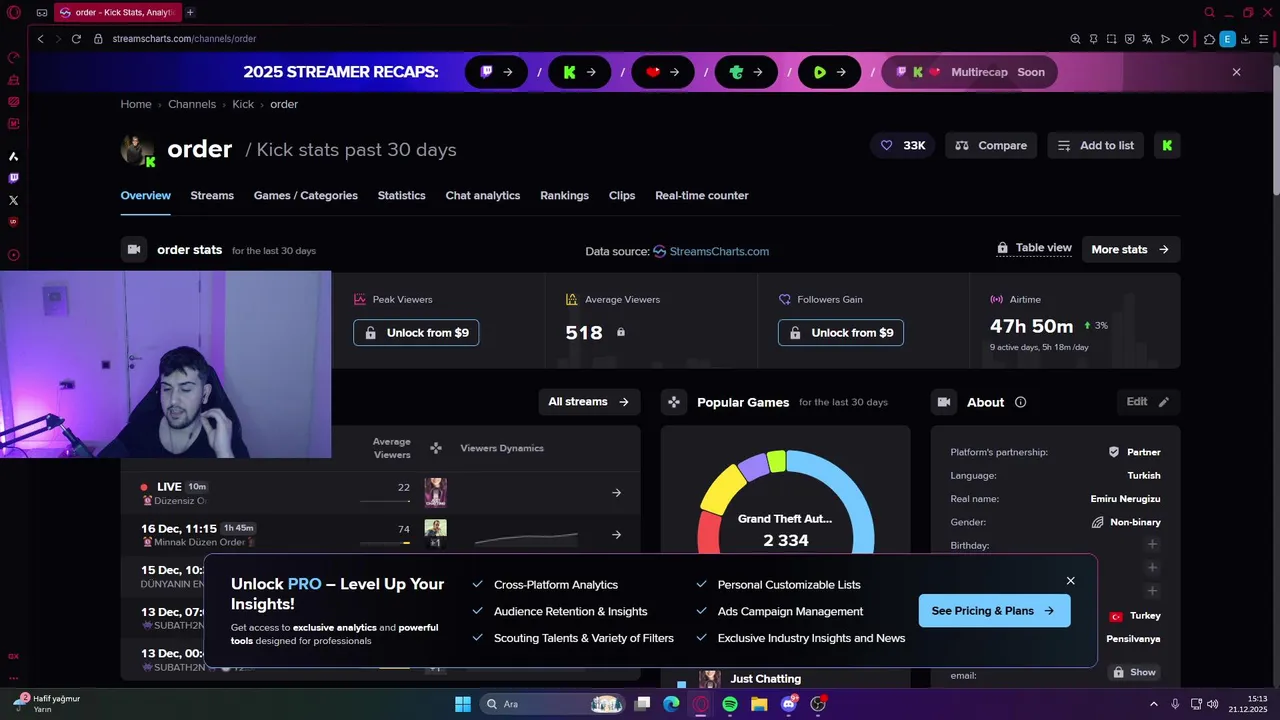Click the Twitch recap pill in banner

[x=496, y=72]
